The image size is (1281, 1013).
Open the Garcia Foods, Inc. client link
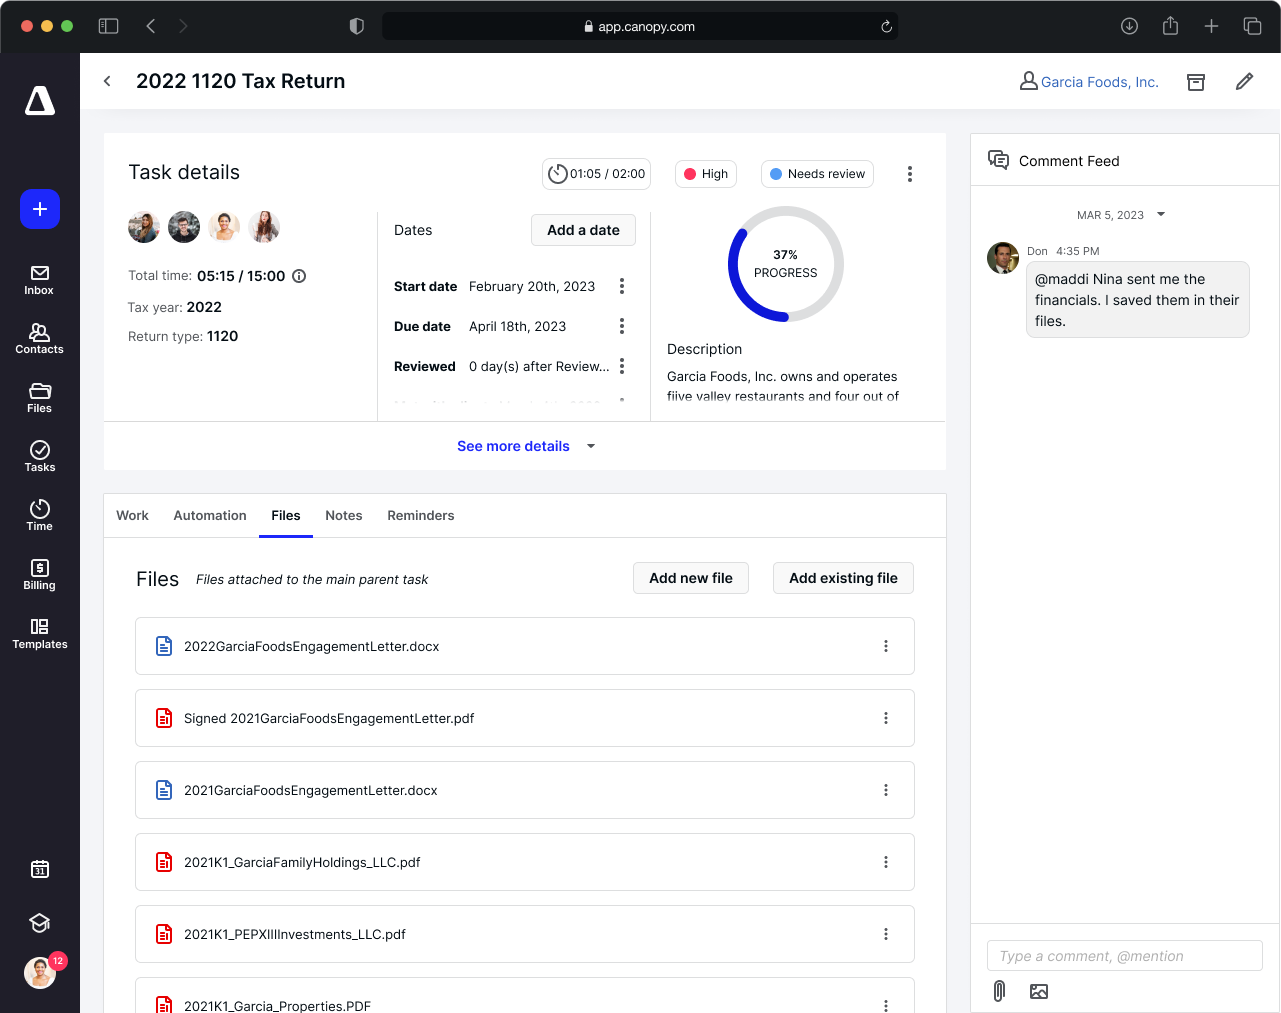[1099, 82]
